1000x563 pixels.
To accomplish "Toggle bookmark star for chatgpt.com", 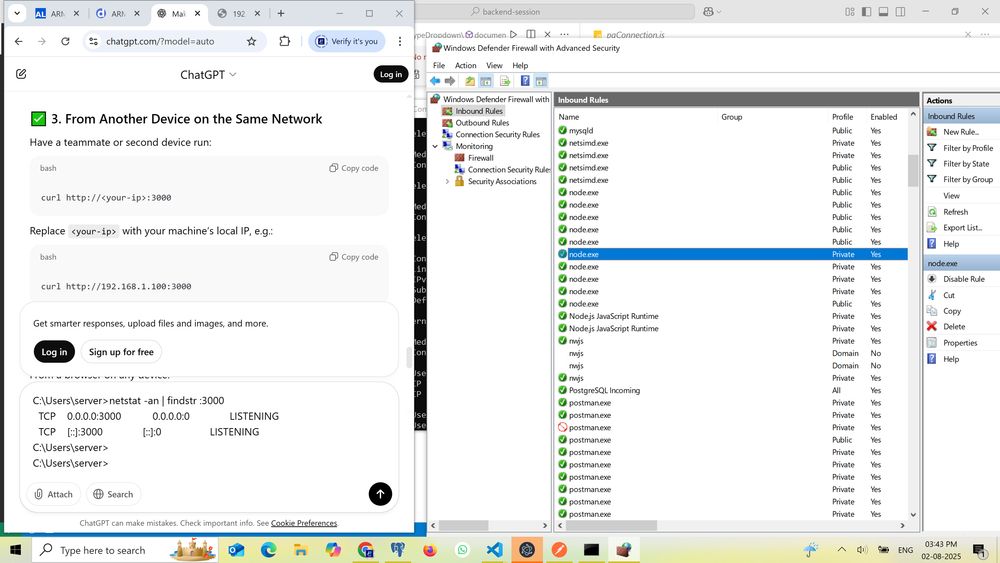I will (x=251, y=41).
